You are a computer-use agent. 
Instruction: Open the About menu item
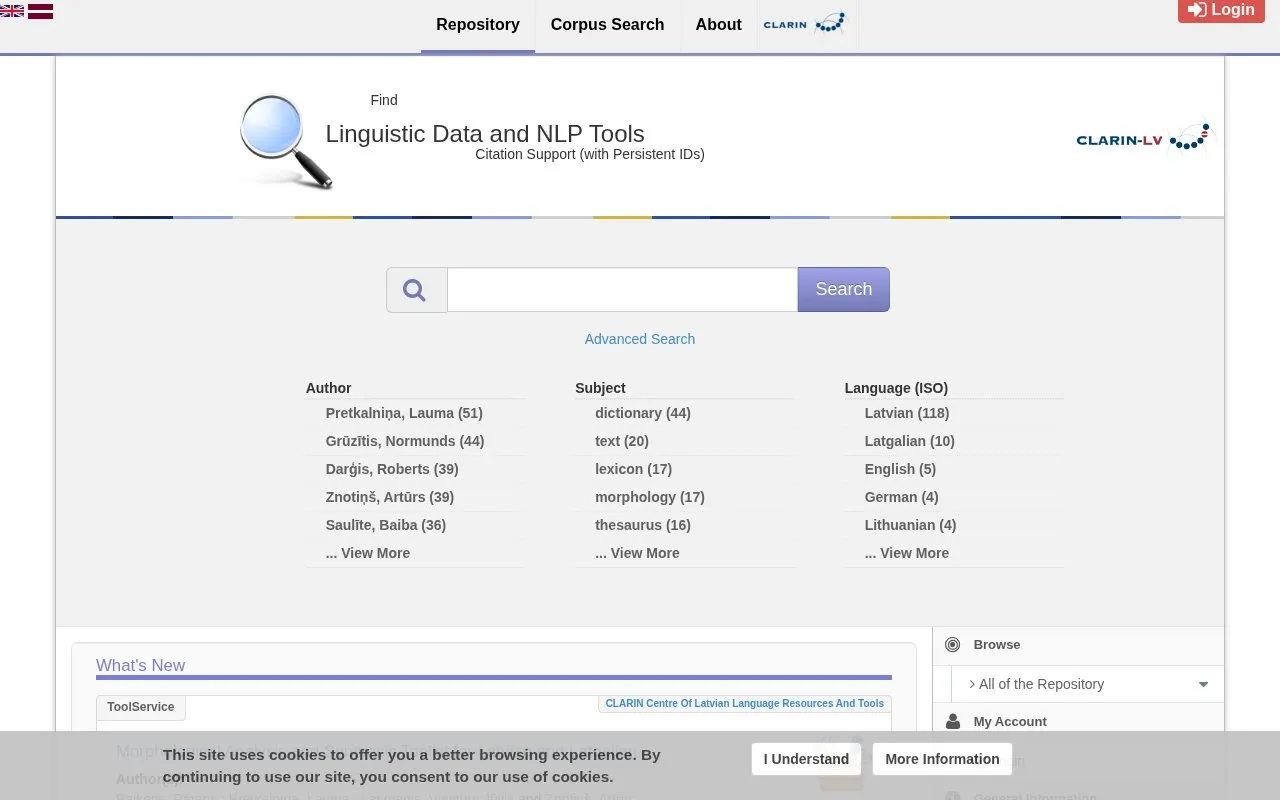(x=718, y=25)
